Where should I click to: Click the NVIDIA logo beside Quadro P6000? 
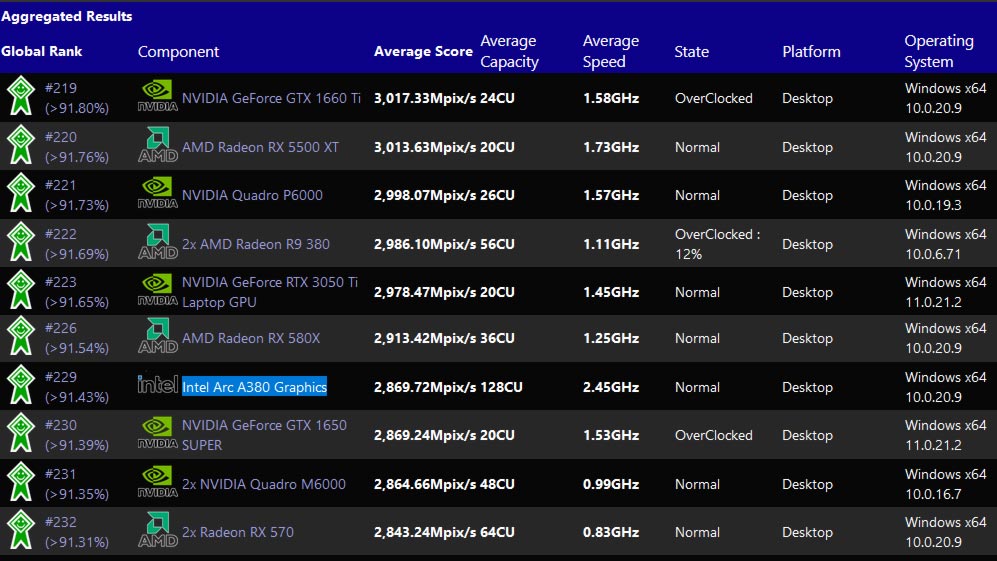pos(158,193)
